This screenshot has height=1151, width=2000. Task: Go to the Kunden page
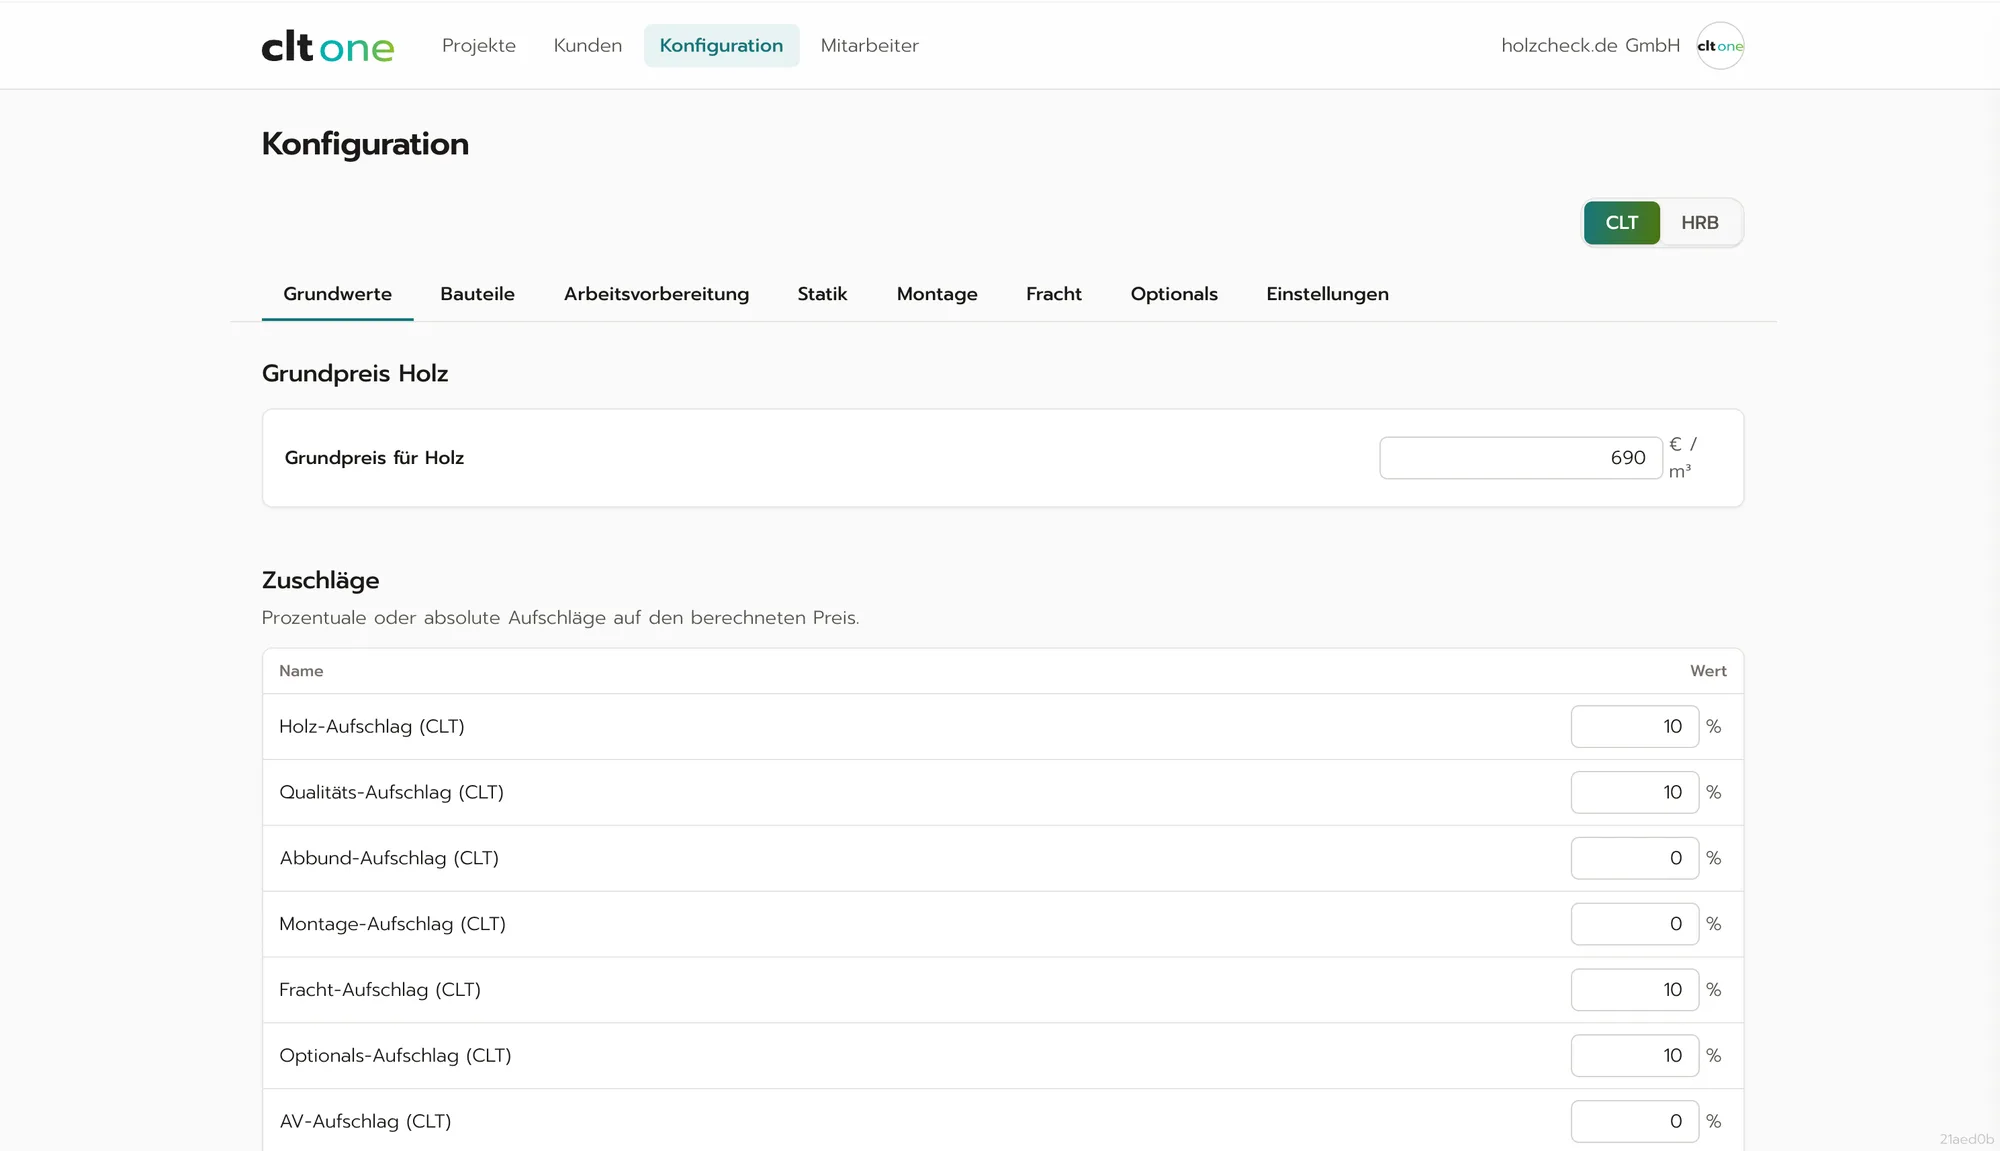588,46
